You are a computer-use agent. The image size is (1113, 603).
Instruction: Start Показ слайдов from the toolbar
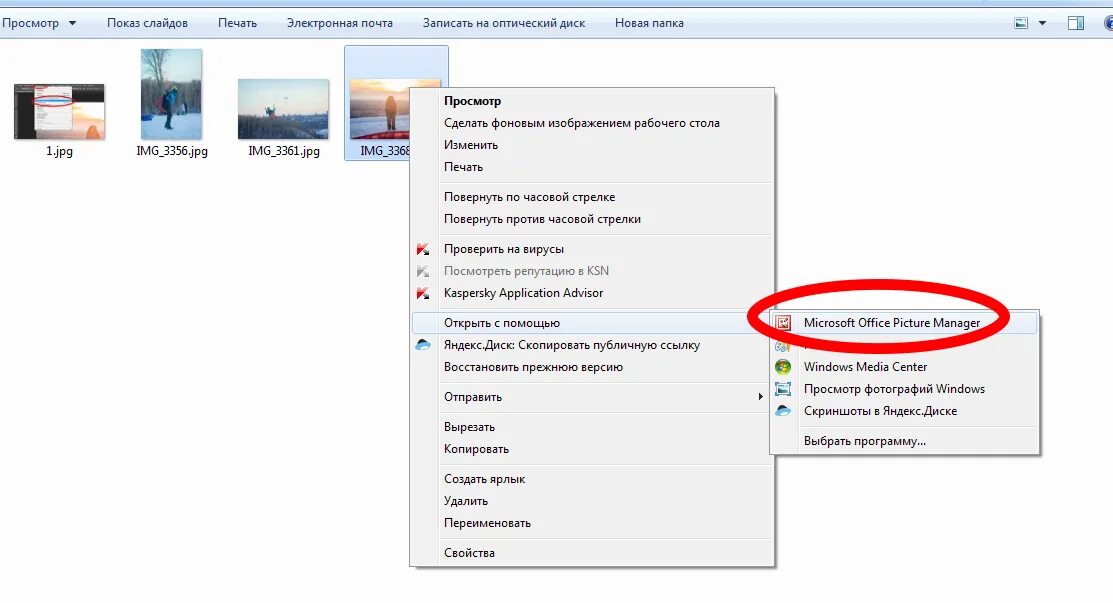tap(148, 23)
